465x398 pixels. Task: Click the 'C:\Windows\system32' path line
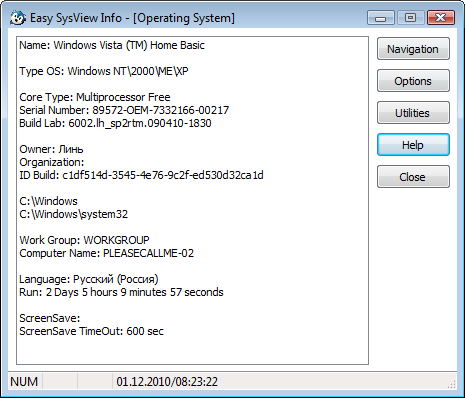pyautogui.click(x=74, y=214)
